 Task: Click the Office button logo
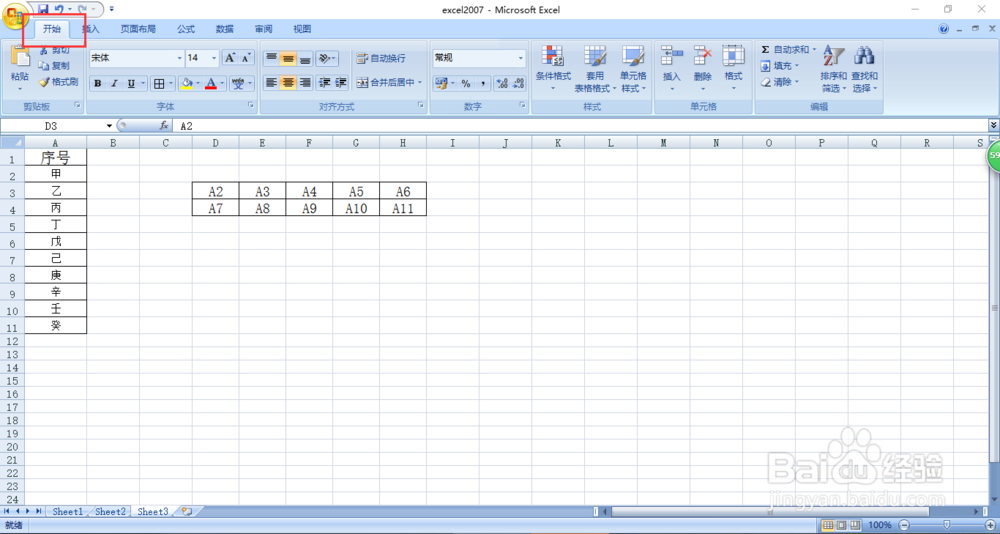pyautogui.click(x=13, y=15)
